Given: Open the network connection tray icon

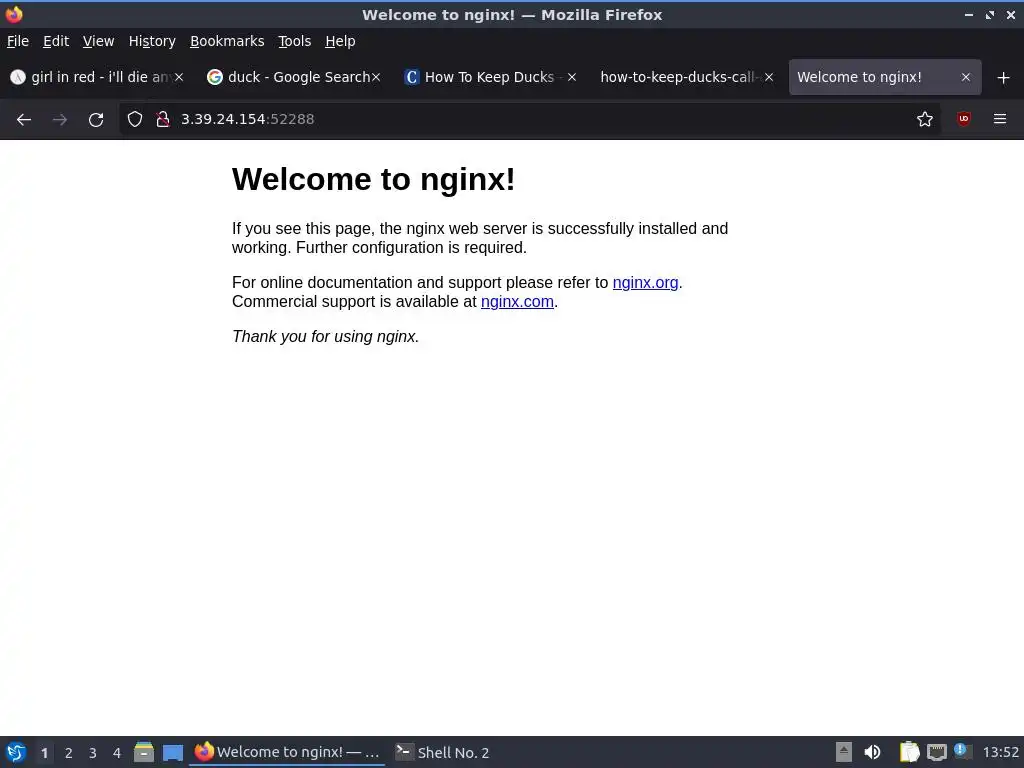Looking at the screenshot, I should pos(936,752).
